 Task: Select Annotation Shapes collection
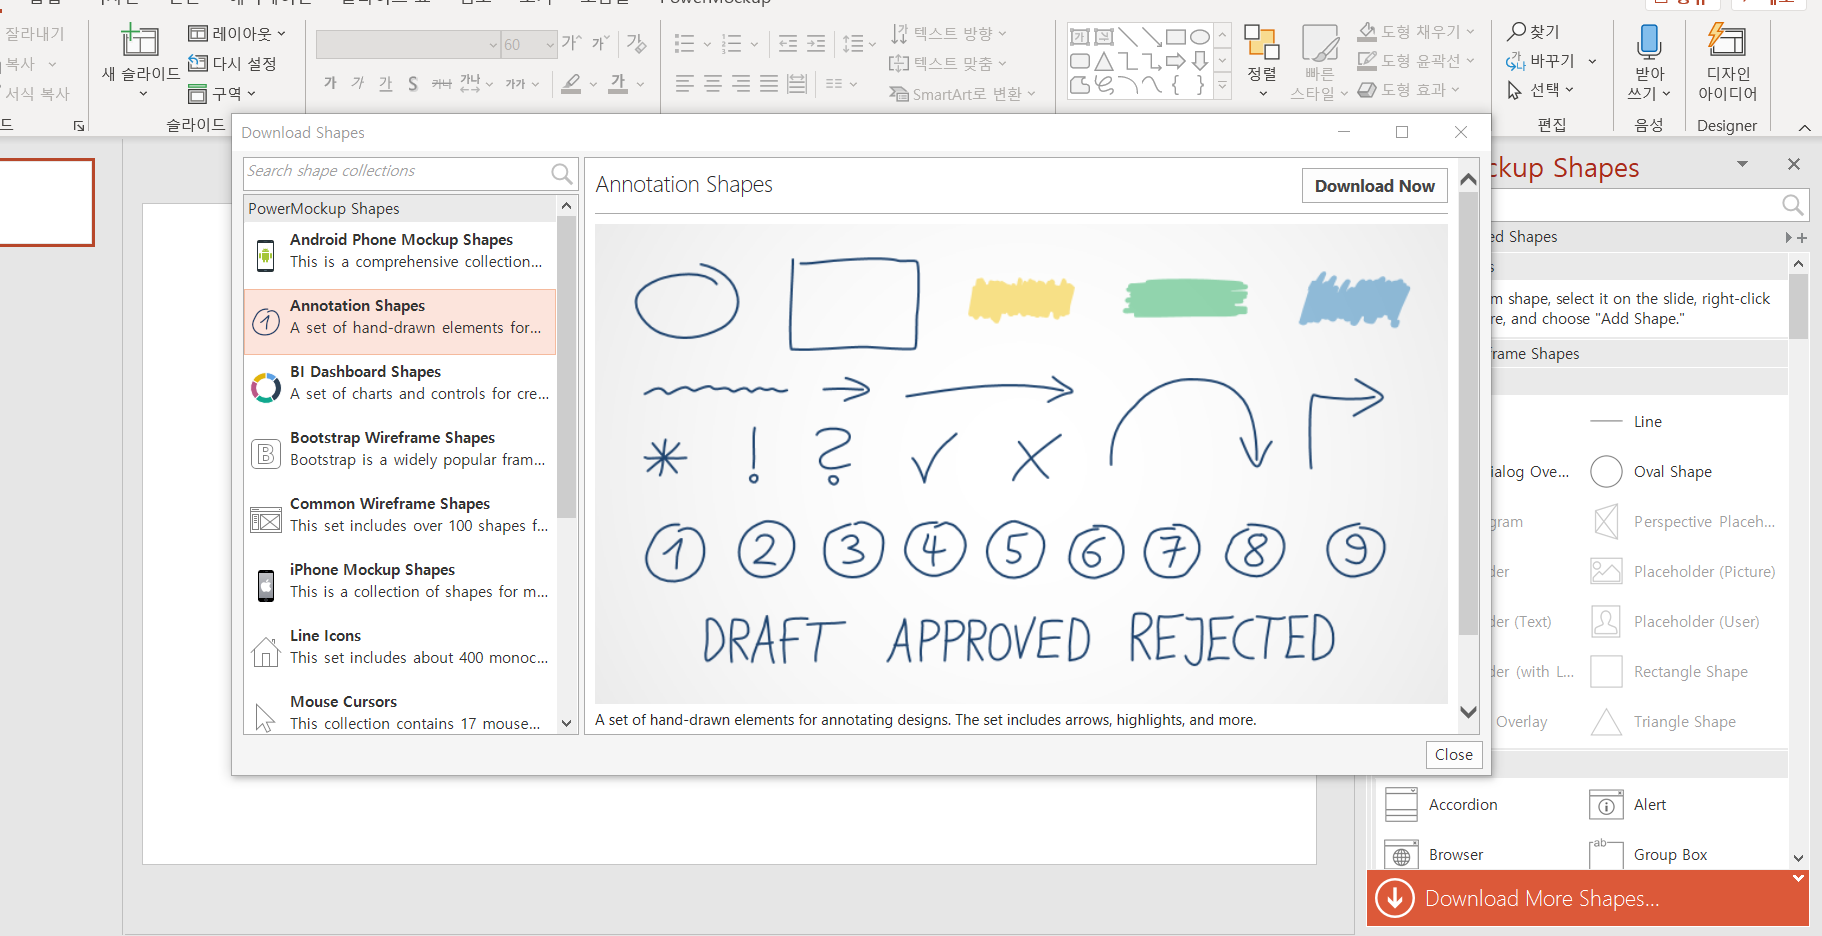pos(400,322)
